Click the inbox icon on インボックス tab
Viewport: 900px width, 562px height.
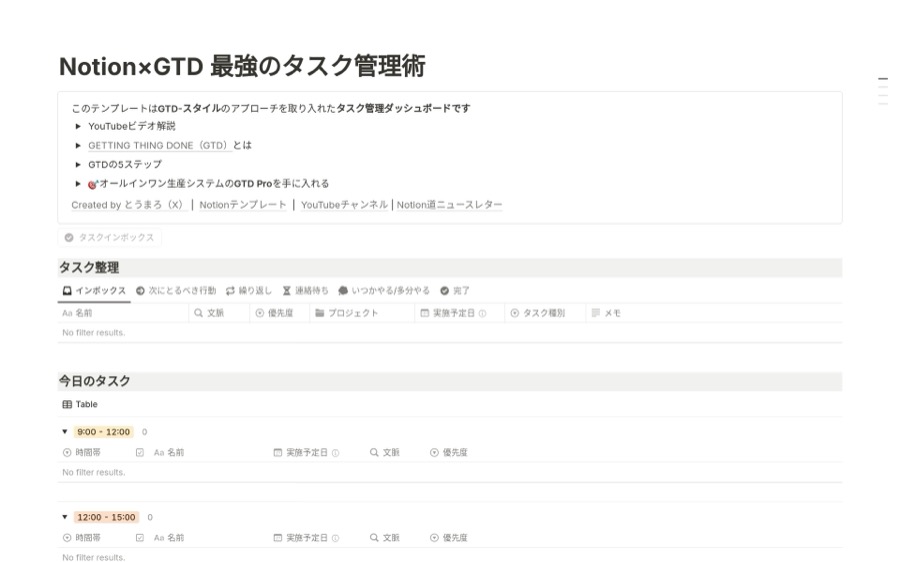tap(67, 291)
